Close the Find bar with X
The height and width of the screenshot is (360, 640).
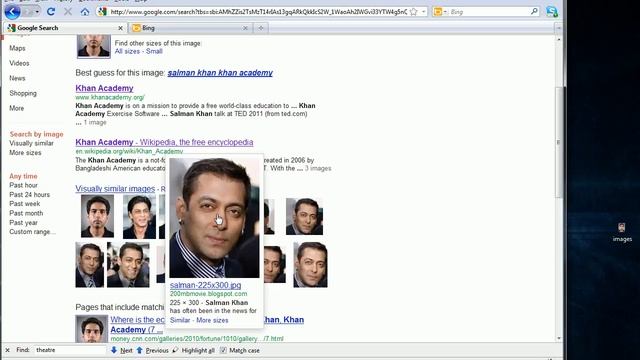pos(7,350)
